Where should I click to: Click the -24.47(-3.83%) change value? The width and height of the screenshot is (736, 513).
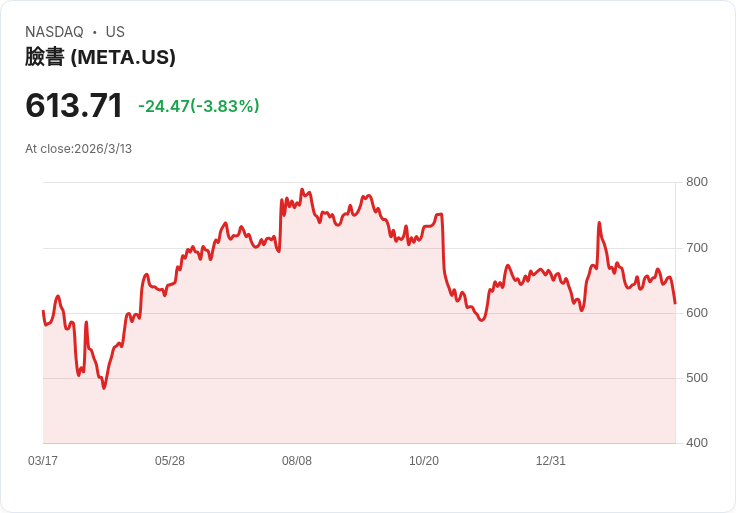198,106
